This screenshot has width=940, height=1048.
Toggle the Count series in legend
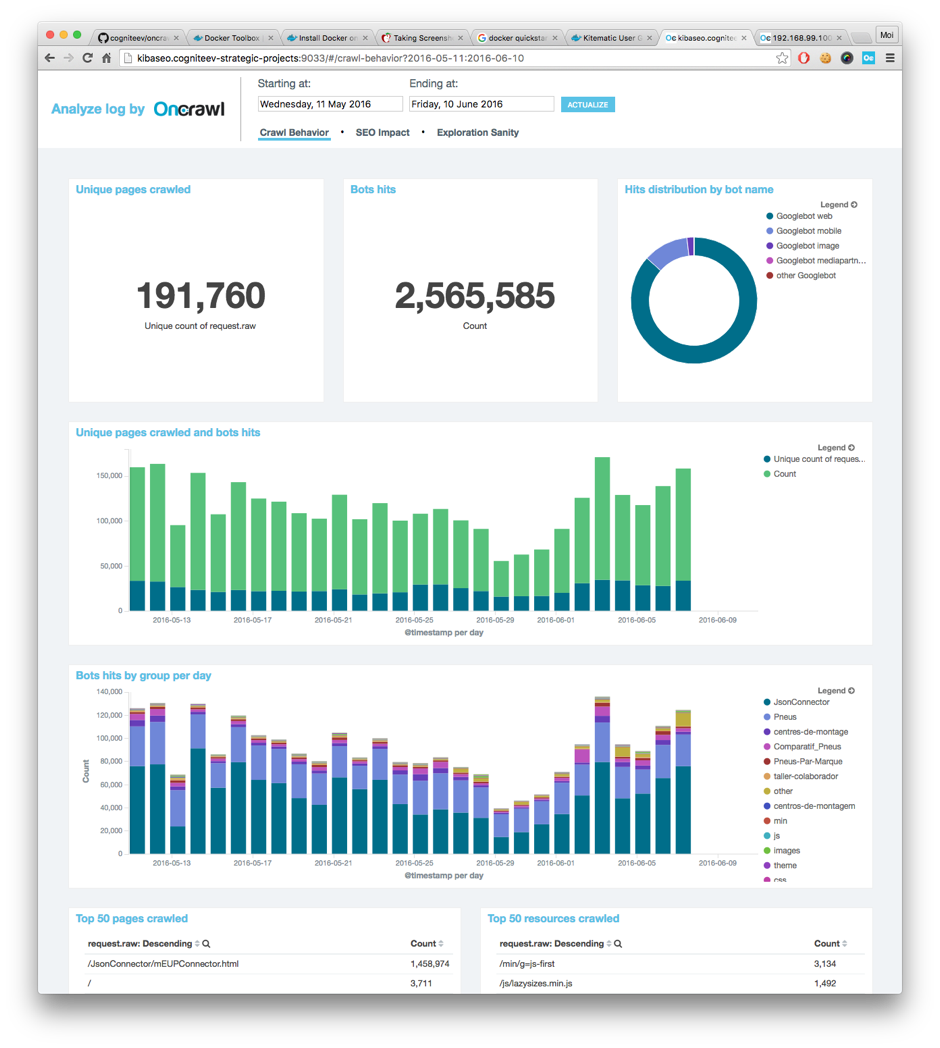(785, 474)
